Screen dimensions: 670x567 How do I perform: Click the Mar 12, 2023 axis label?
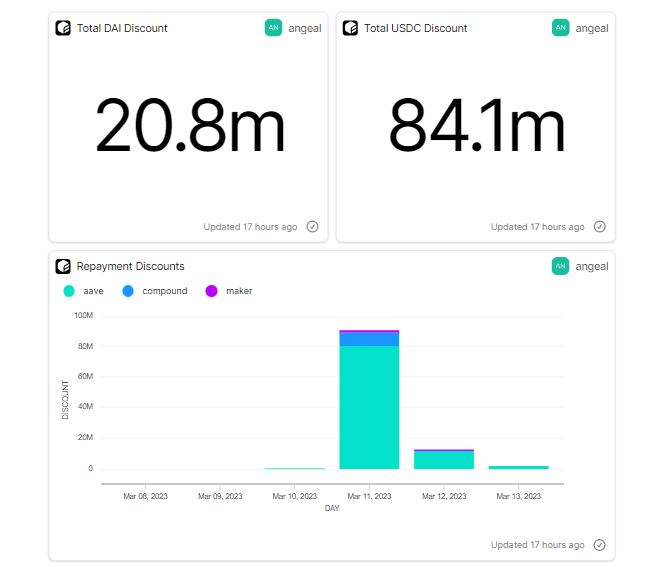click(x=444, y=496)
